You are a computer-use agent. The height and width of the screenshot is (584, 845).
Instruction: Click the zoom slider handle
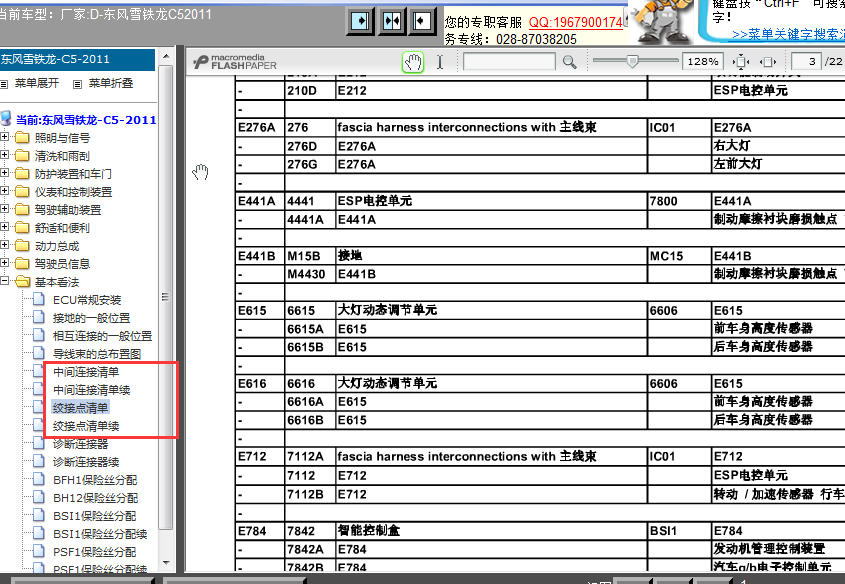[x=632, y=61]
